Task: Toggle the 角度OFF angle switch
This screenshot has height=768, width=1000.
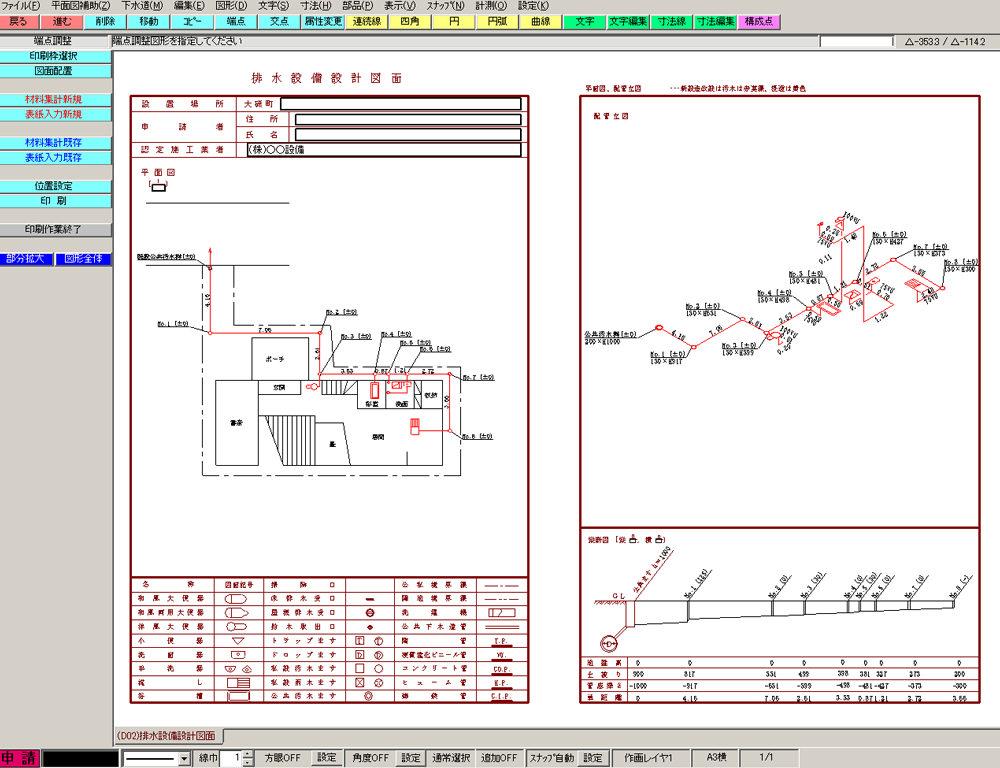Action: [371, 758]
